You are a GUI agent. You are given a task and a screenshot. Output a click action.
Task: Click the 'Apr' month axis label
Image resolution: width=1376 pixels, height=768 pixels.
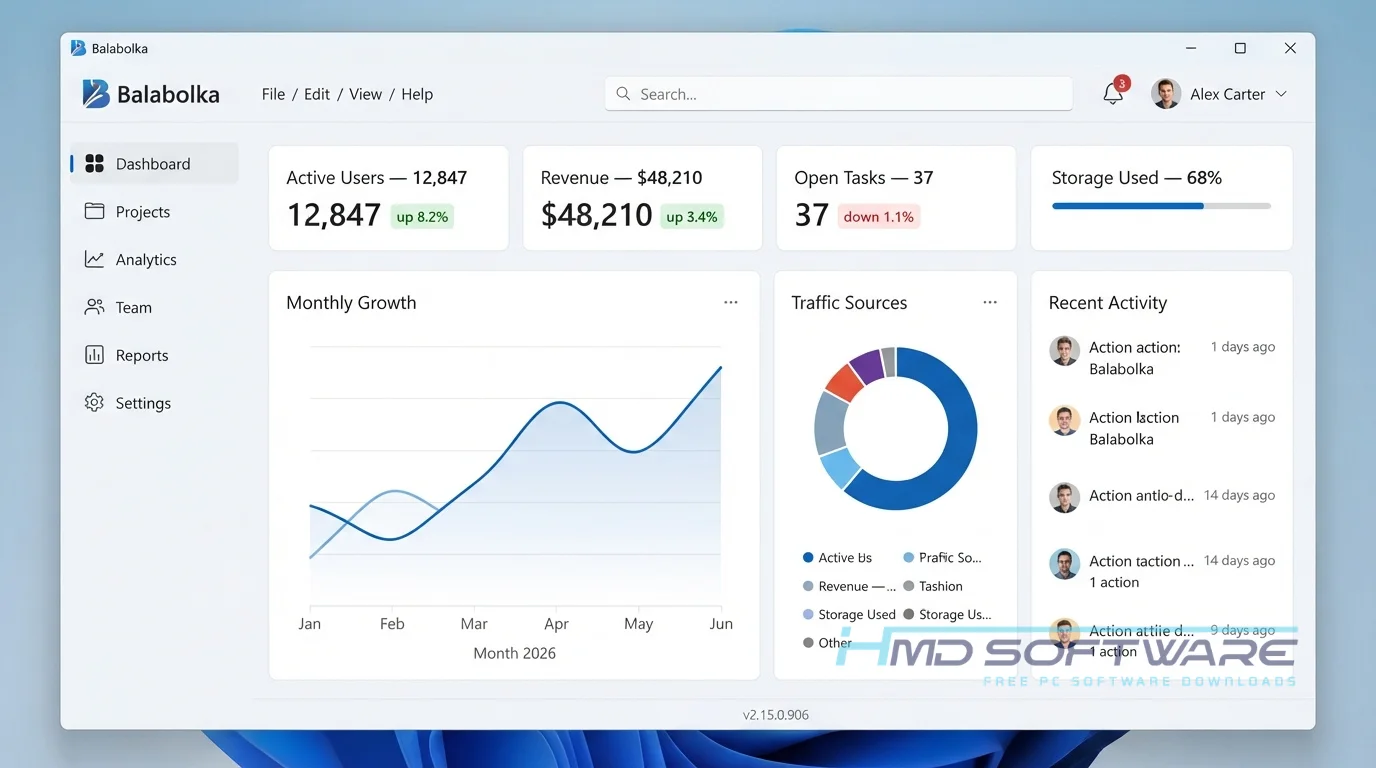click(556, 624)
